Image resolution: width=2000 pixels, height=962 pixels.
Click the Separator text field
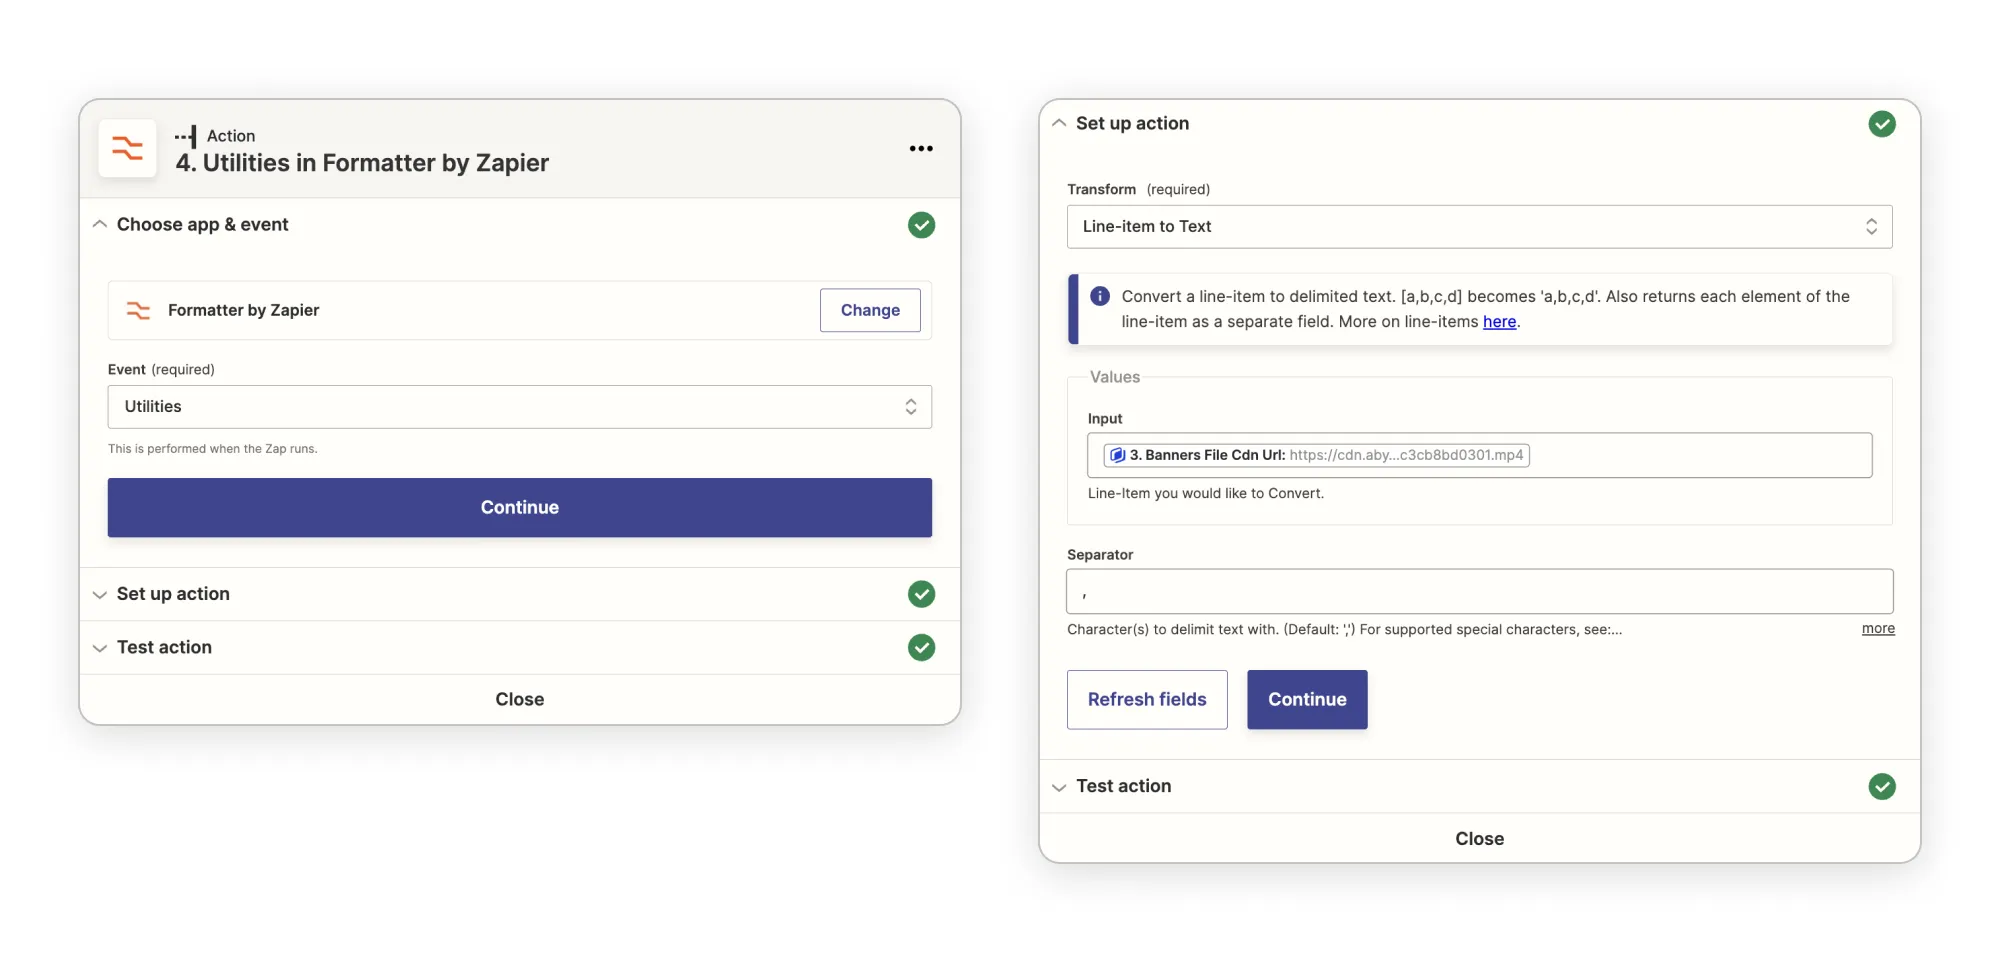pyautogui.click(x=1480, y=592)
